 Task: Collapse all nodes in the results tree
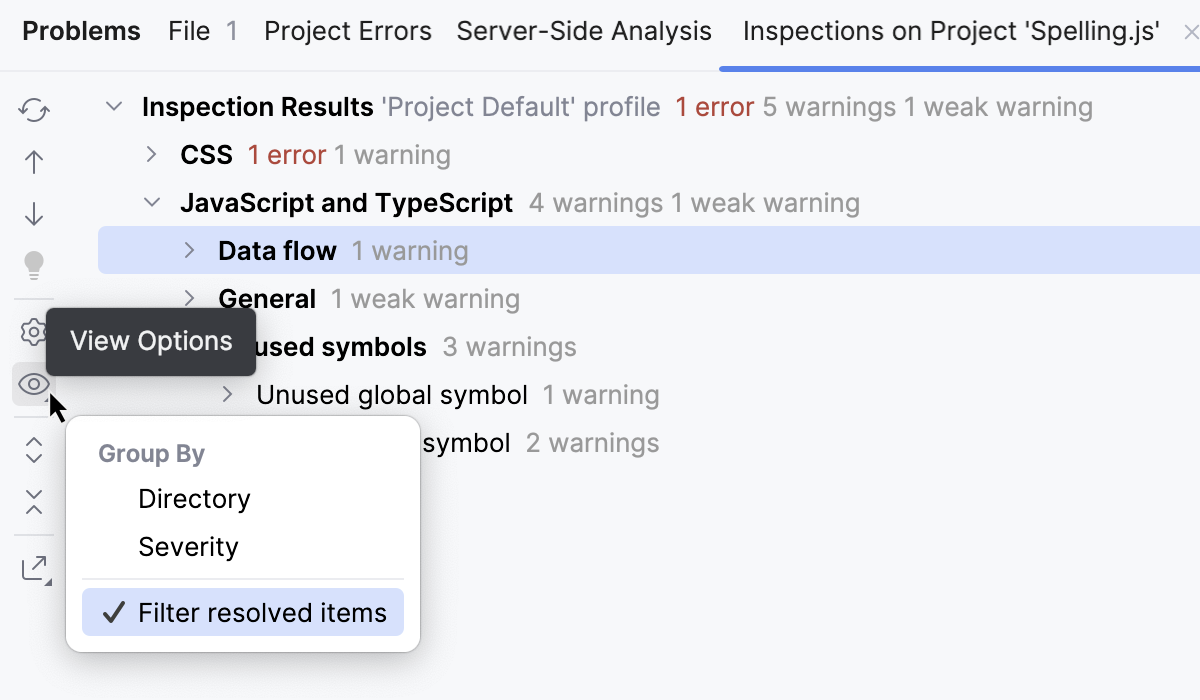coord(33,502)
